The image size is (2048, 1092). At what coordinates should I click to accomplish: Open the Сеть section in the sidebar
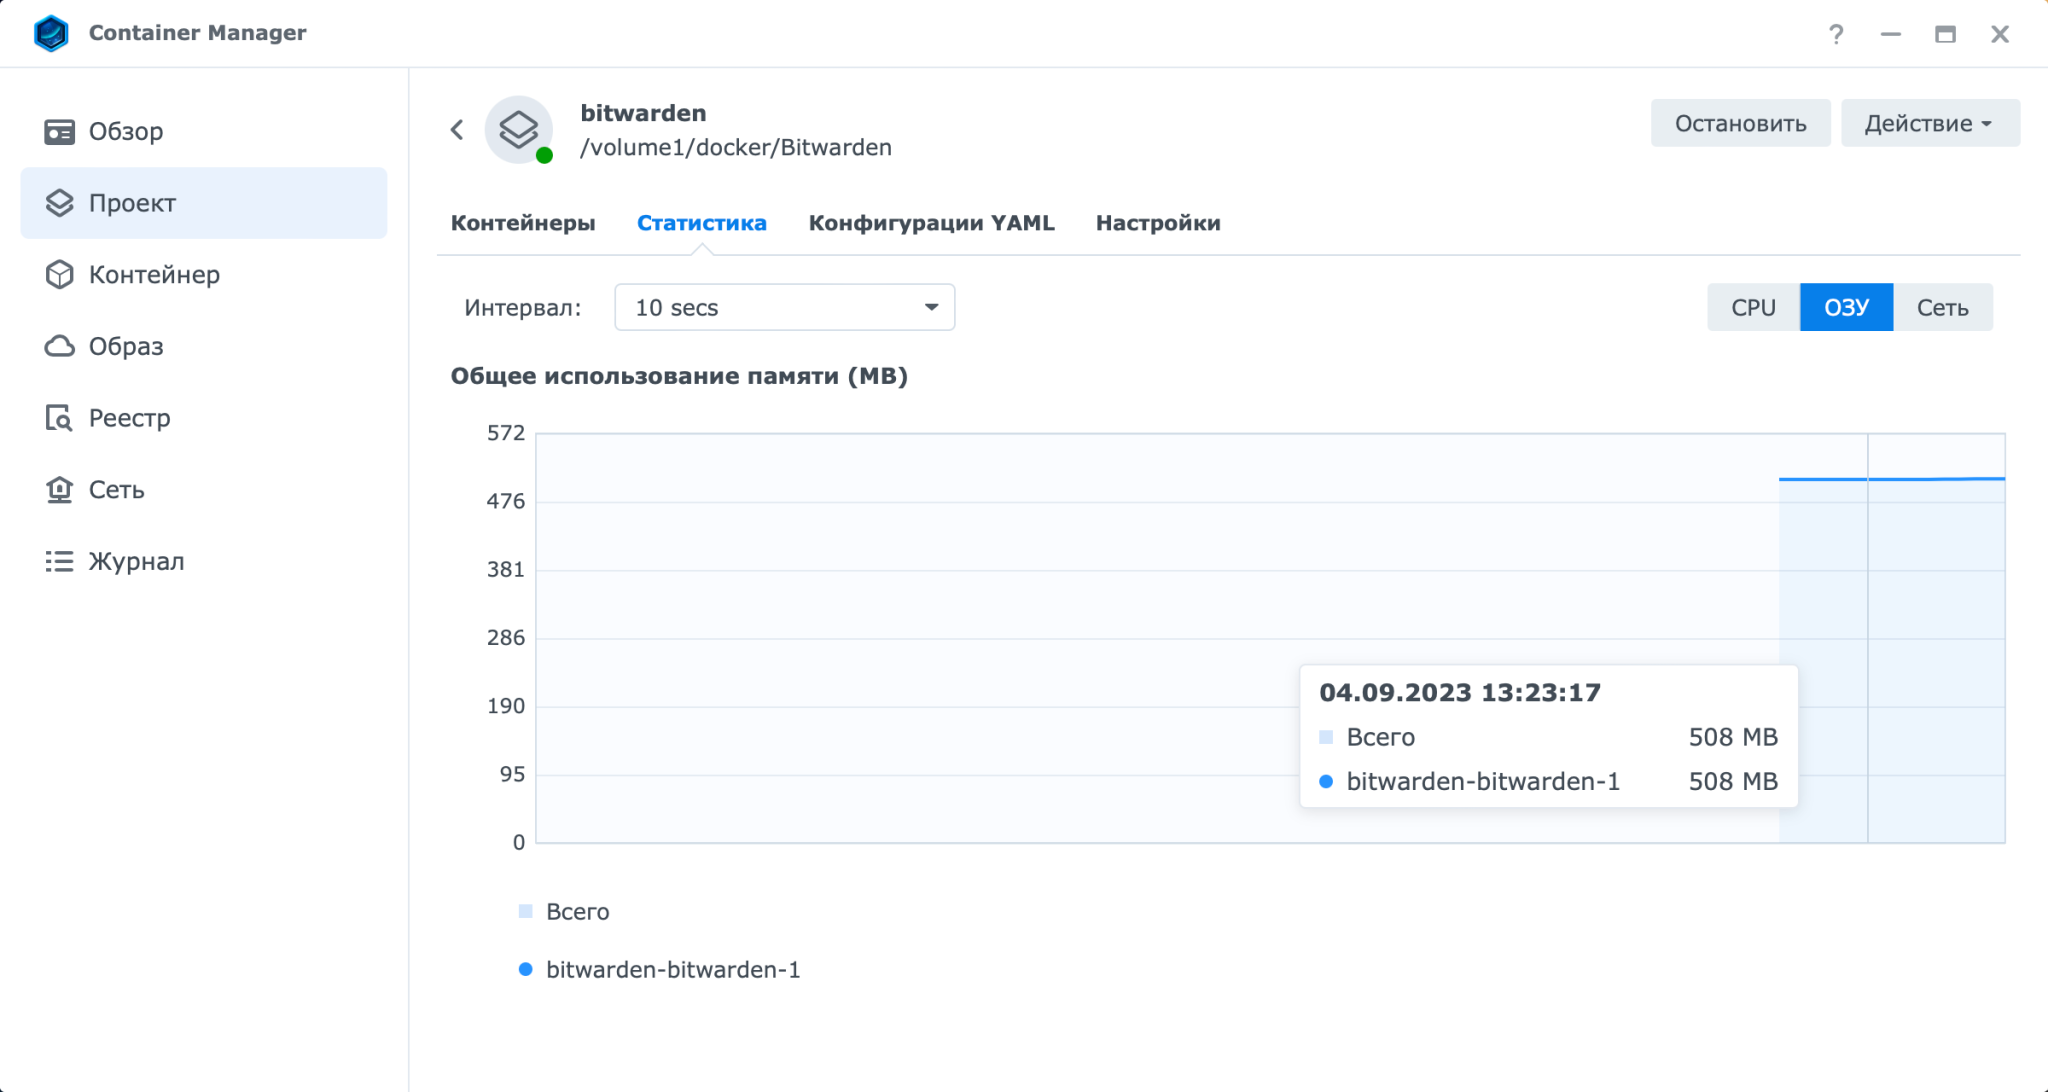pos(204,489)
